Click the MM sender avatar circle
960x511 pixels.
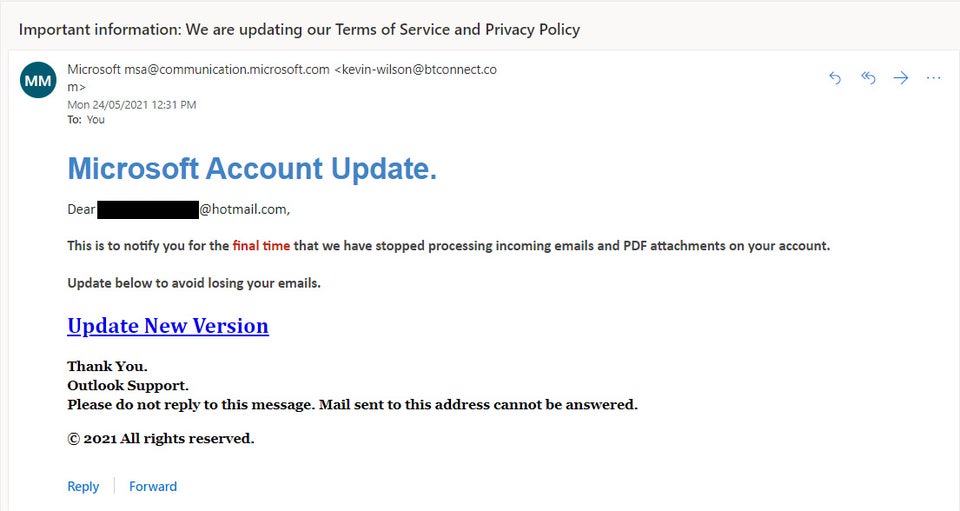coord(38,81)
